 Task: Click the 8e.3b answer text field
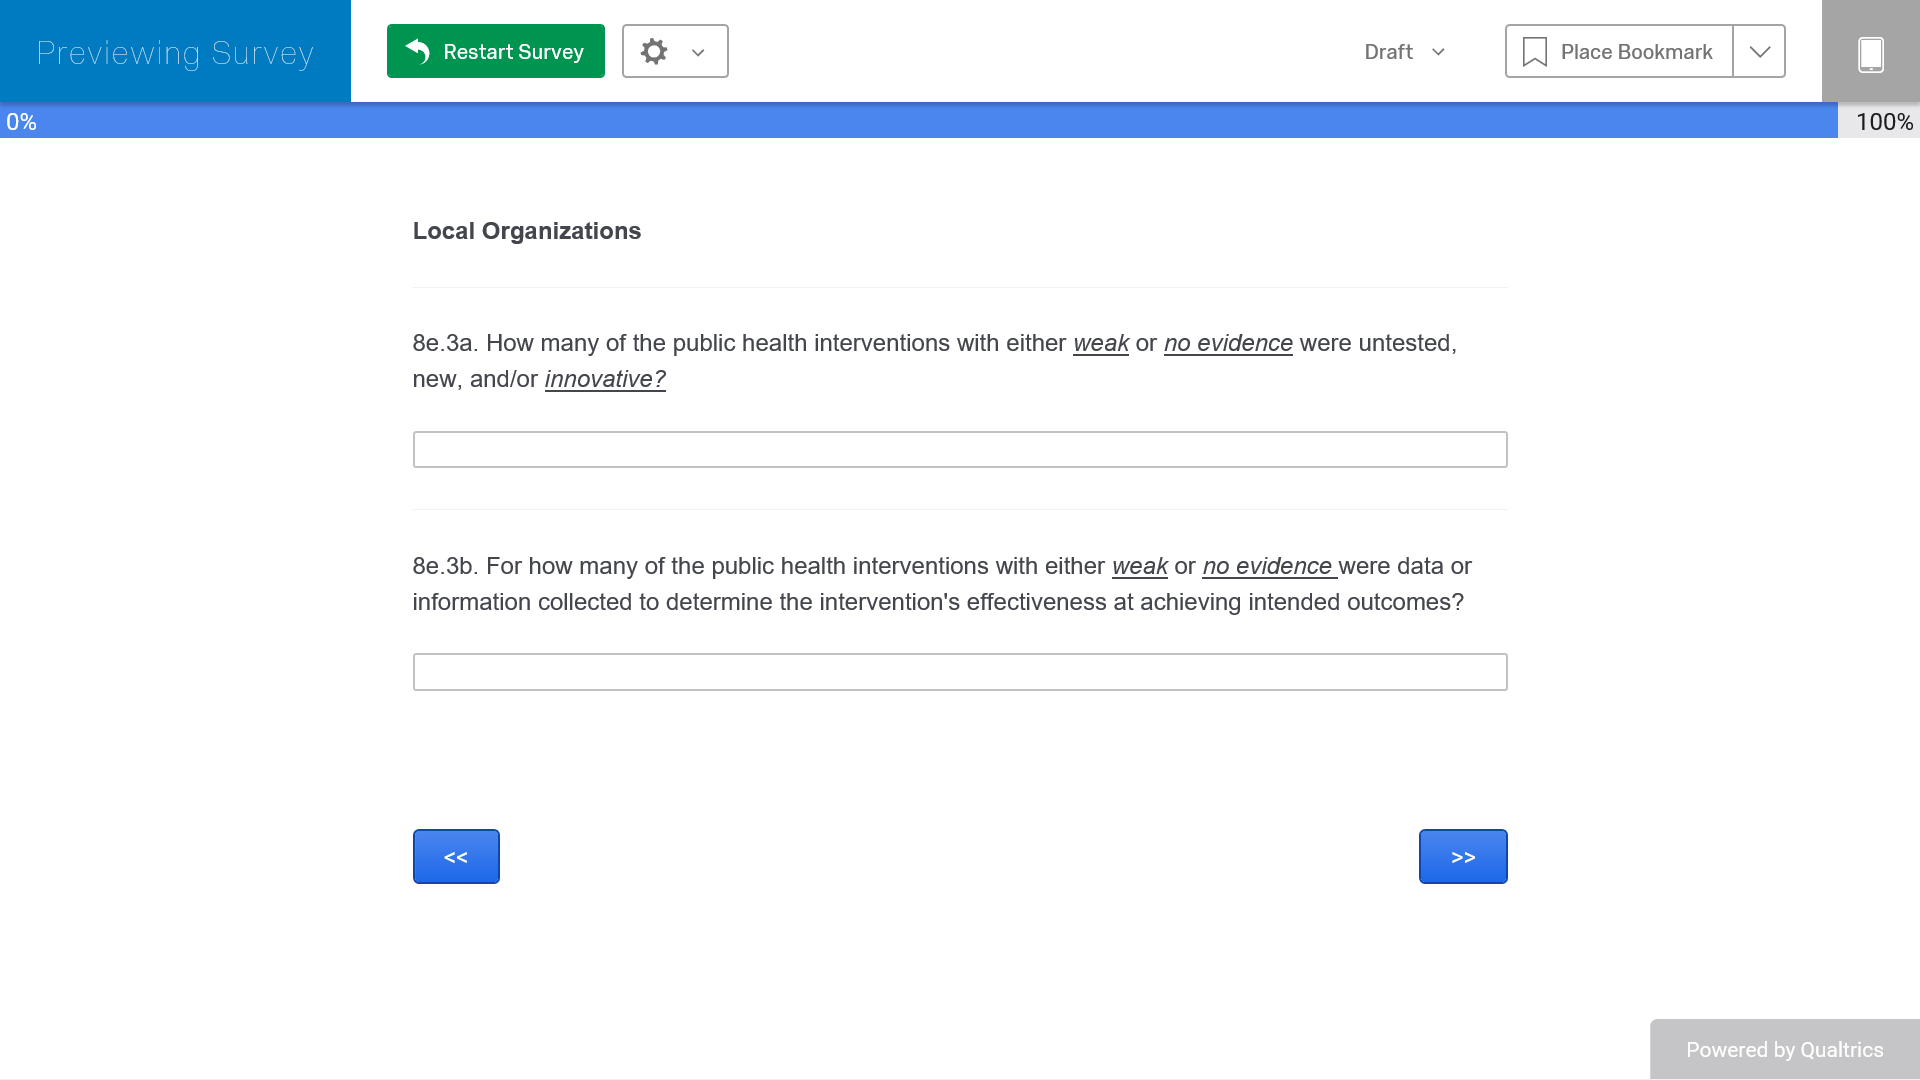959,672
